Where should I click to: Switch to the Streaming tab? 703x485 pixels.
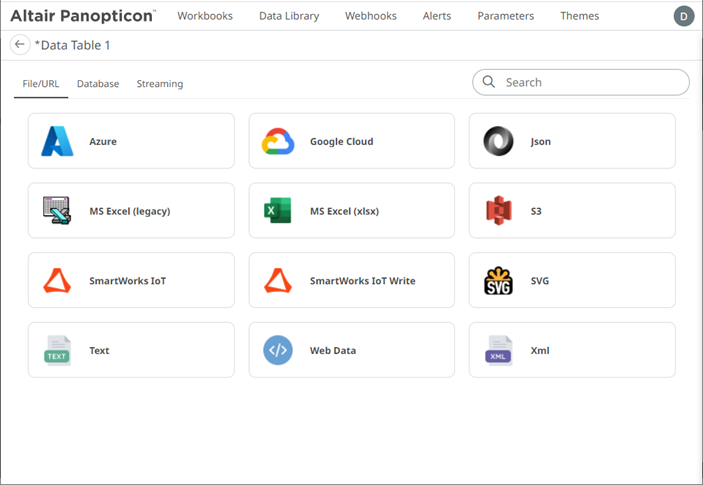160,84
